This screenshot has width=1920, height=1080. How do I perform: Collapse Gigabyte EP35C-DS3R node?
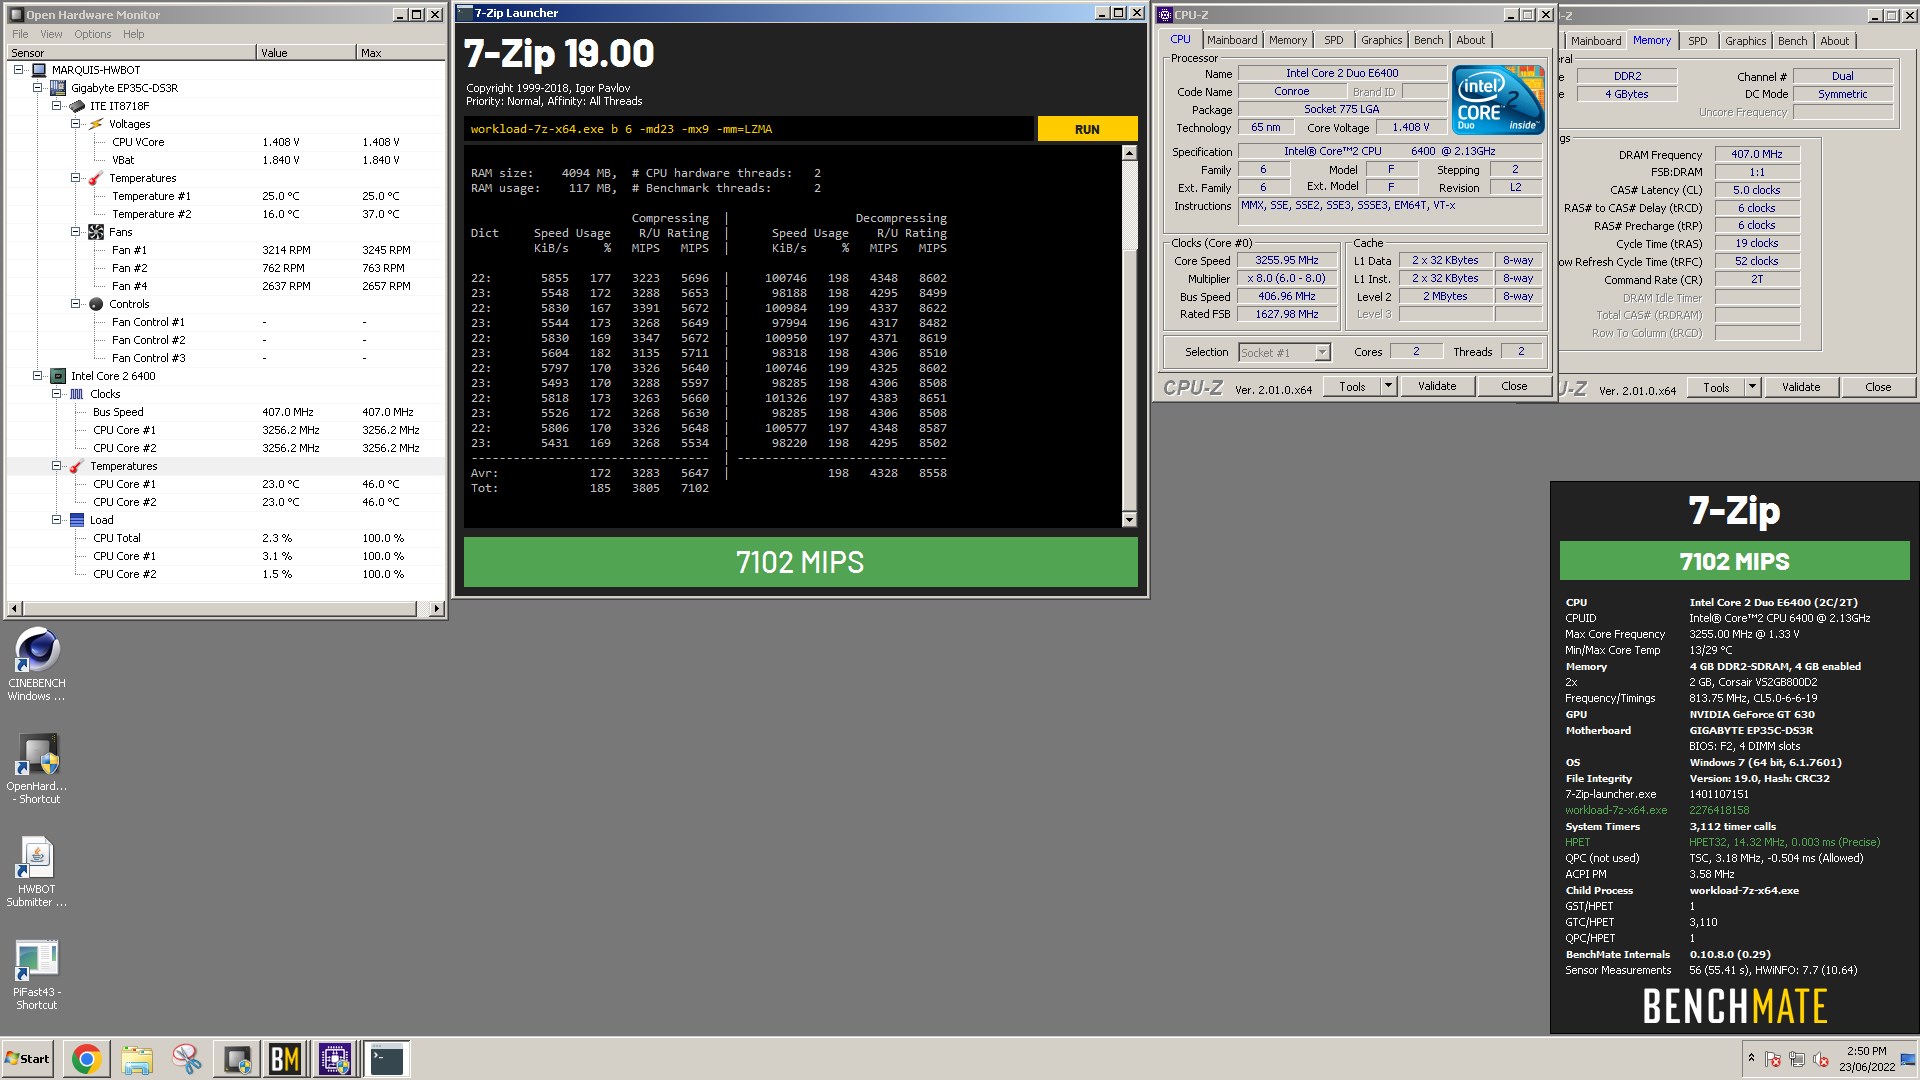pos(38,88)
